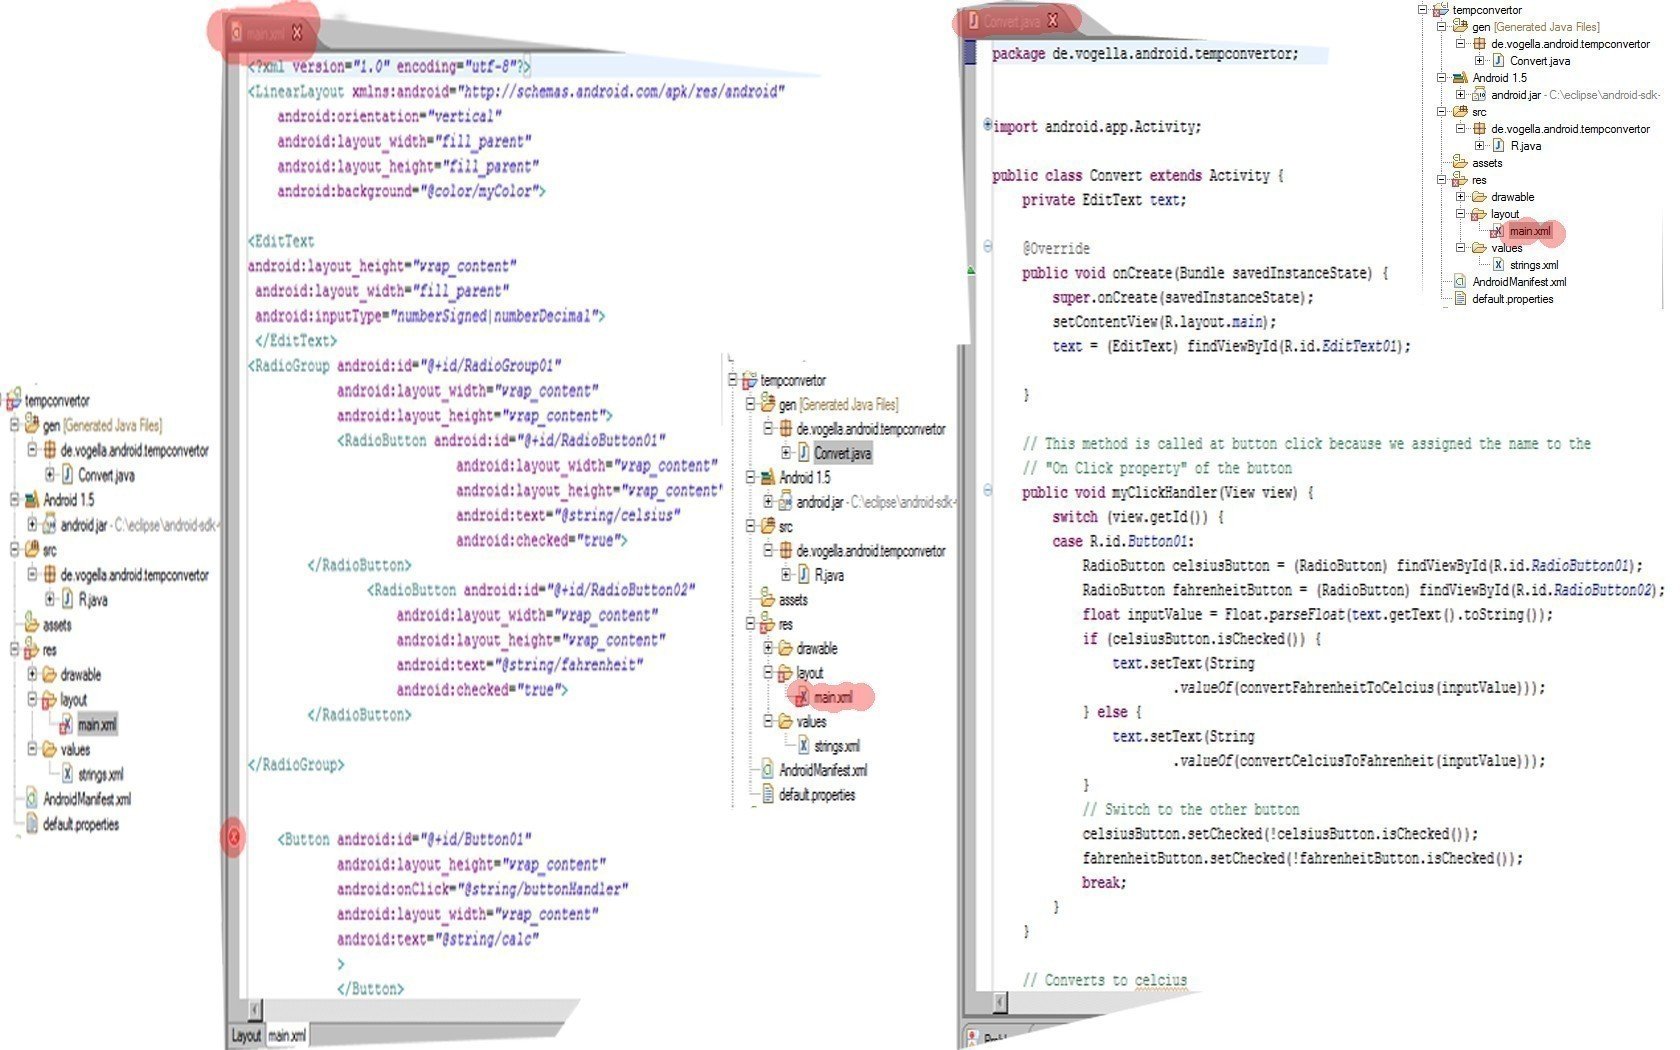Select strings.xml label in small tree
The height and width of the screenshot is (1050, 1680).
point(1534,265)
